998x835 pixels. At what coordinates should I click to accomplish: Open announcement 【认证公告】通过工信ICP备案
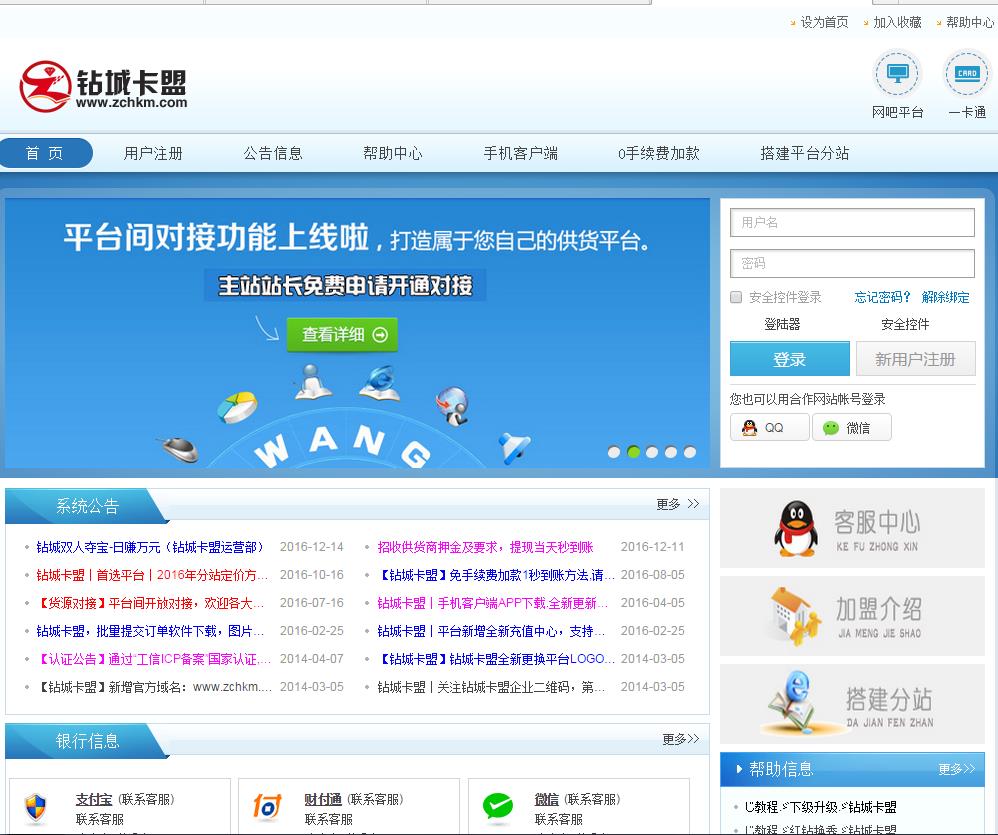click(153, 659)
